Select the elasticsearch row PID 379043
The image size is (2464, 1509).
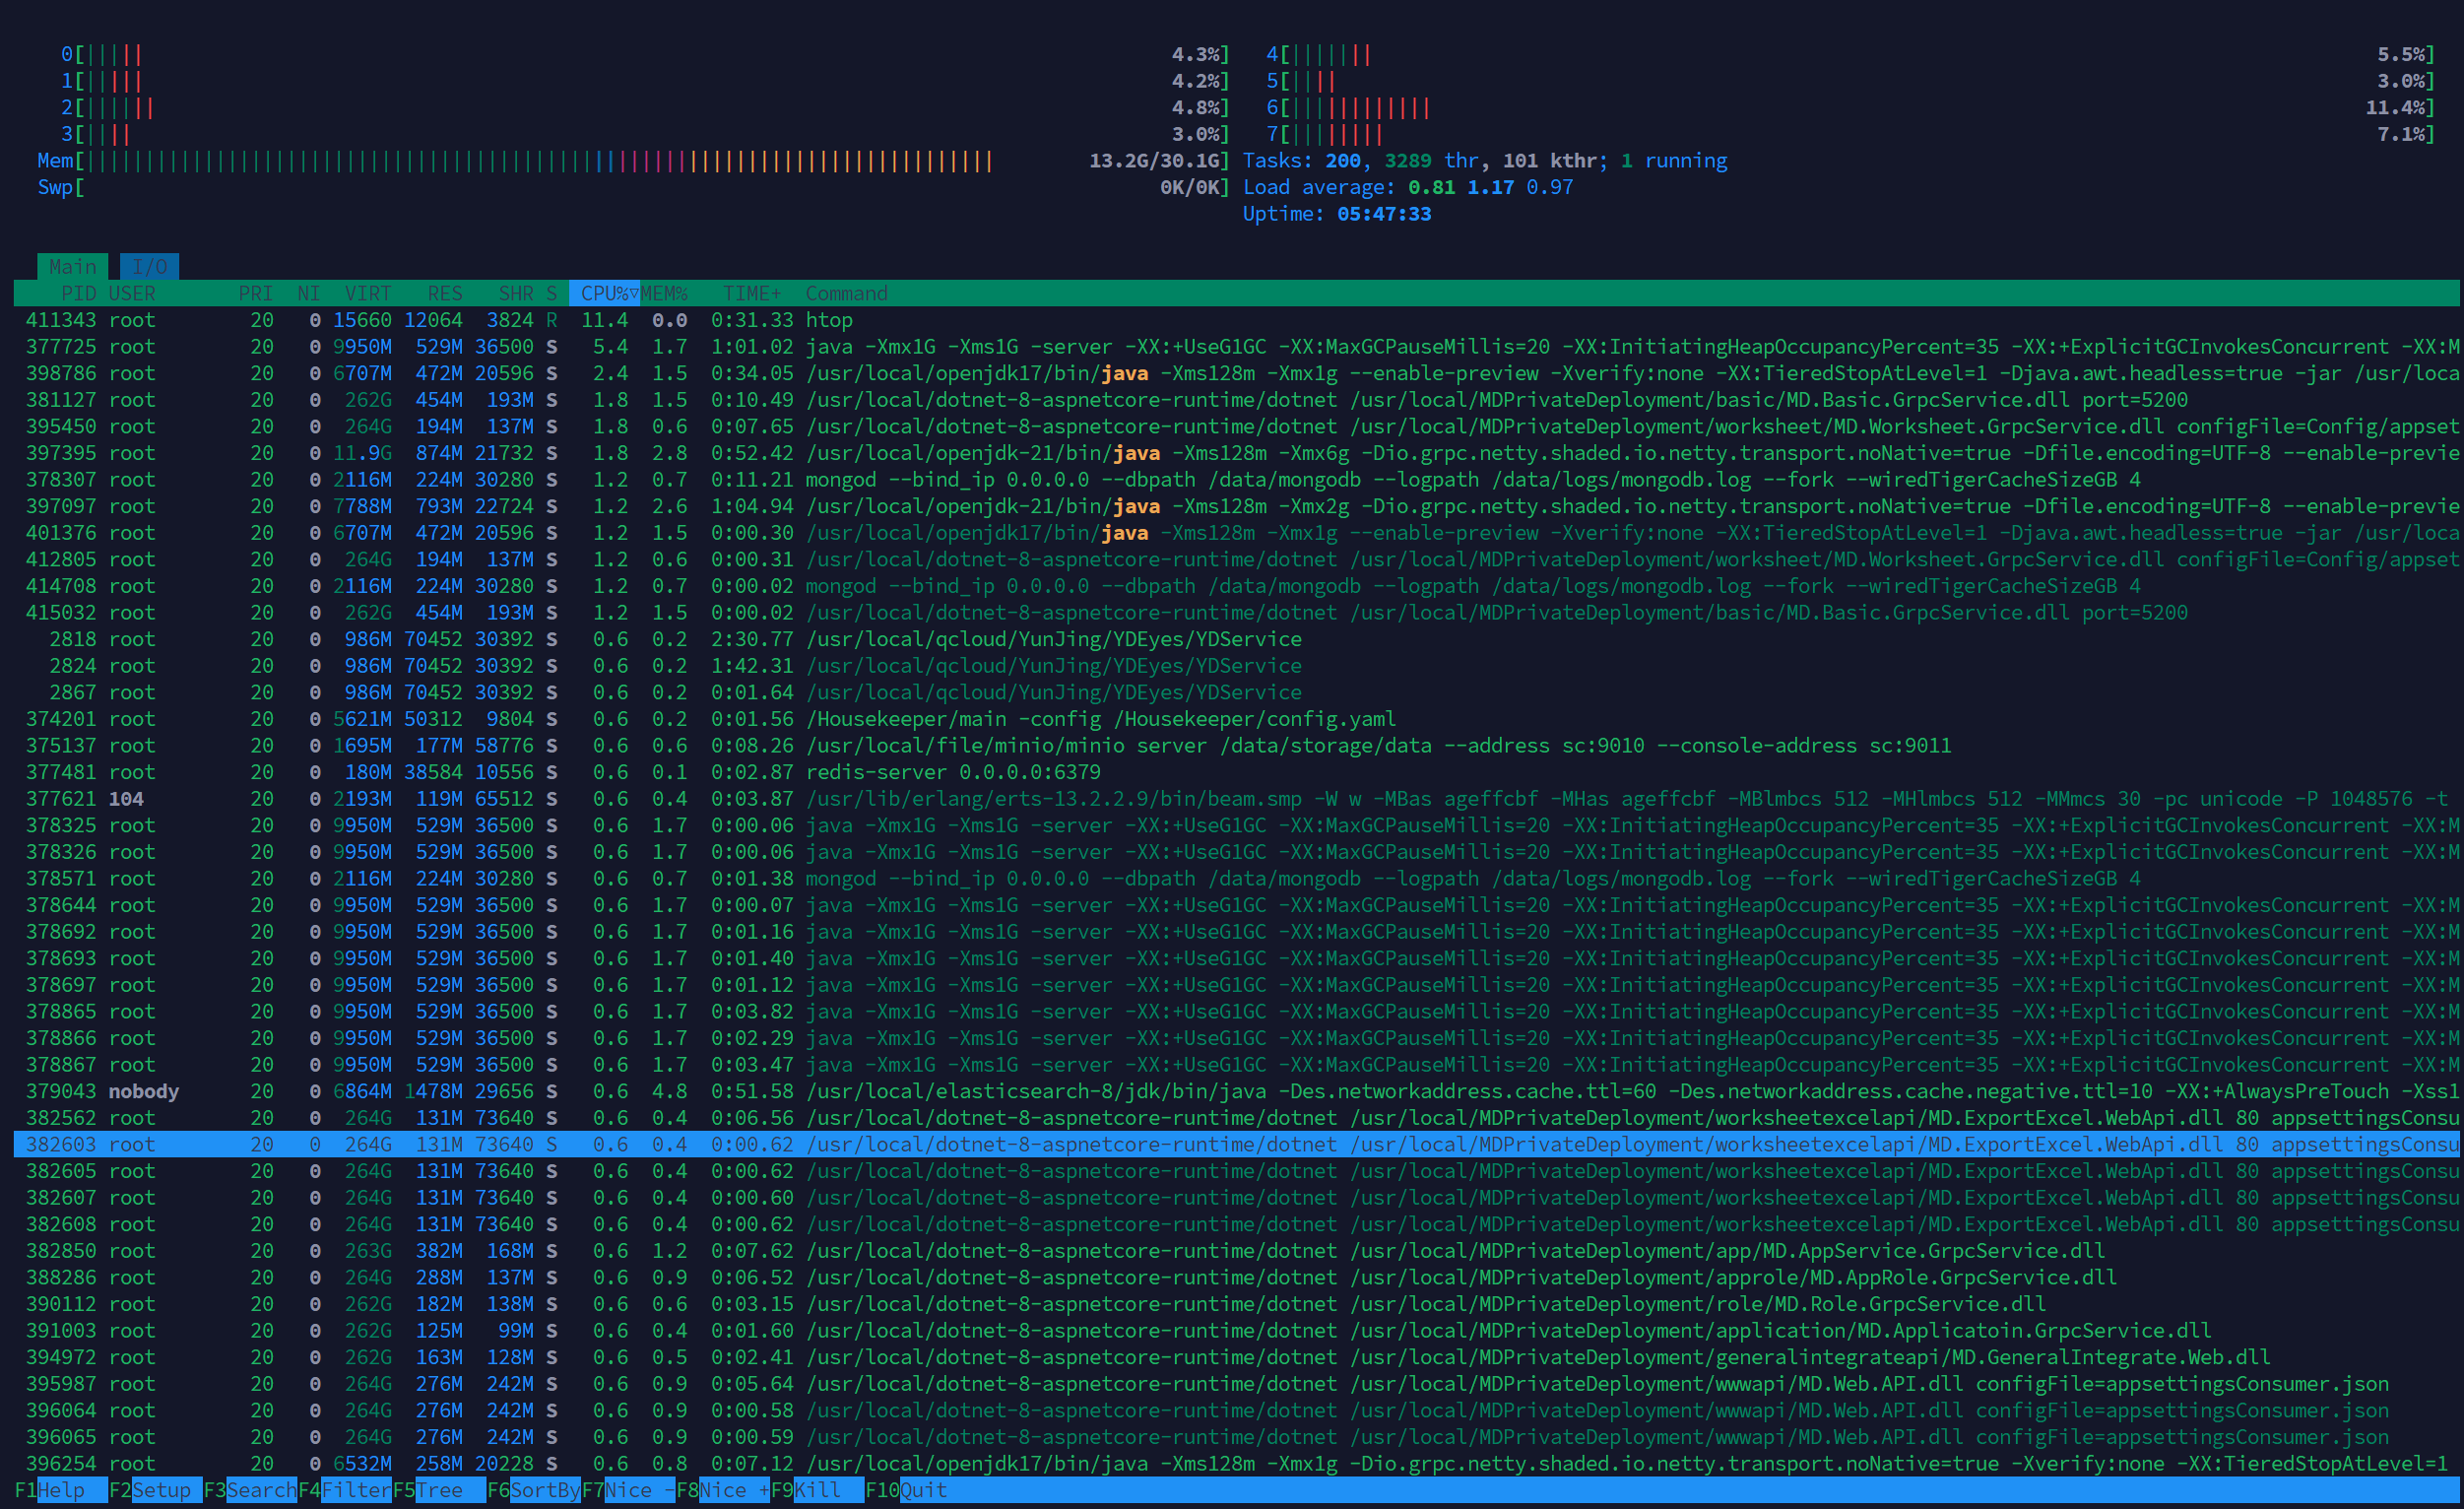(1236, 1092)
